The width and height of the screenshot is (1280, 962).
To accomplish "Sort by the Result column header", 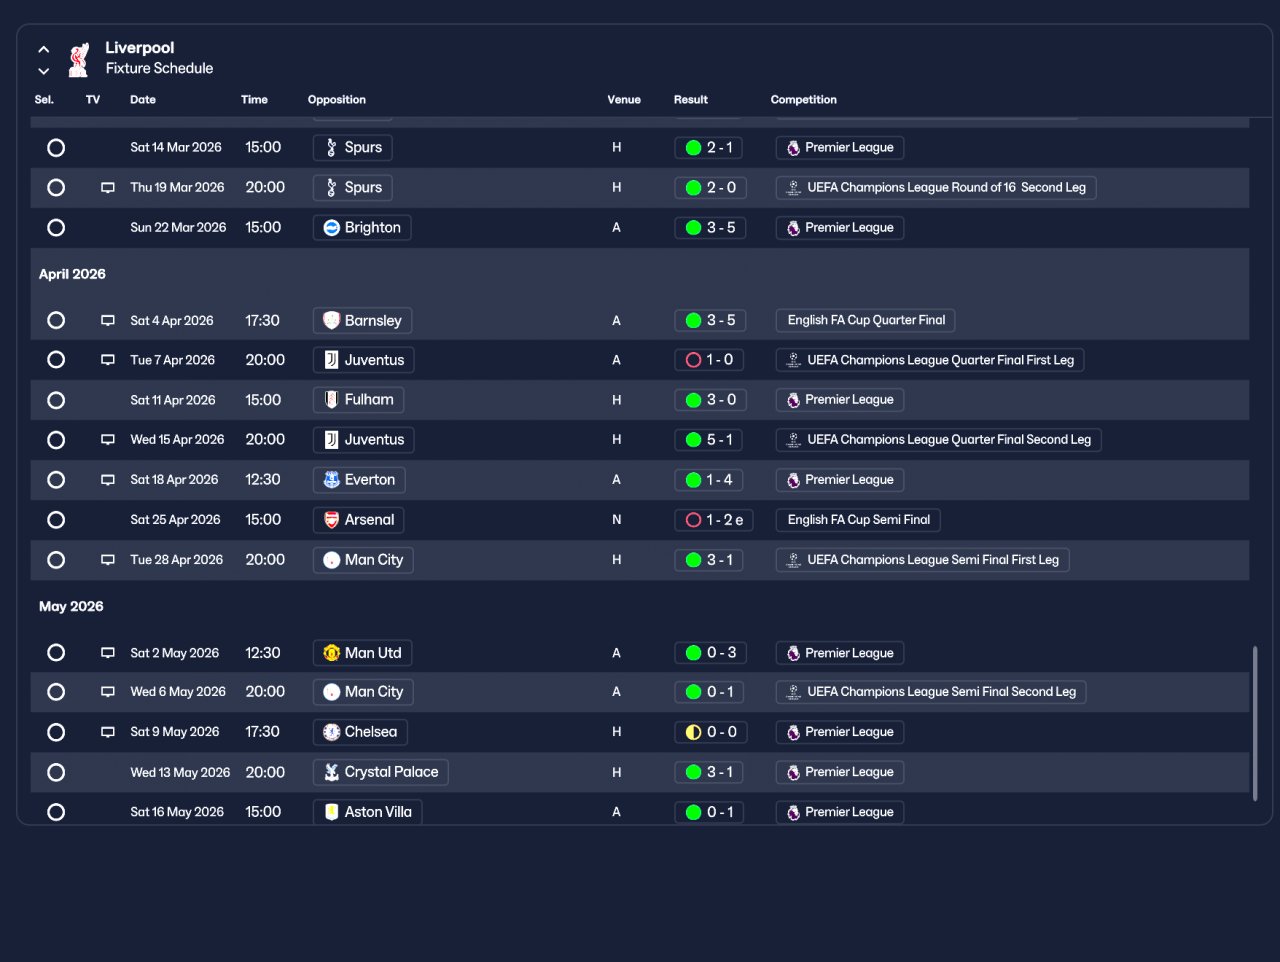I will pos(691,100).
